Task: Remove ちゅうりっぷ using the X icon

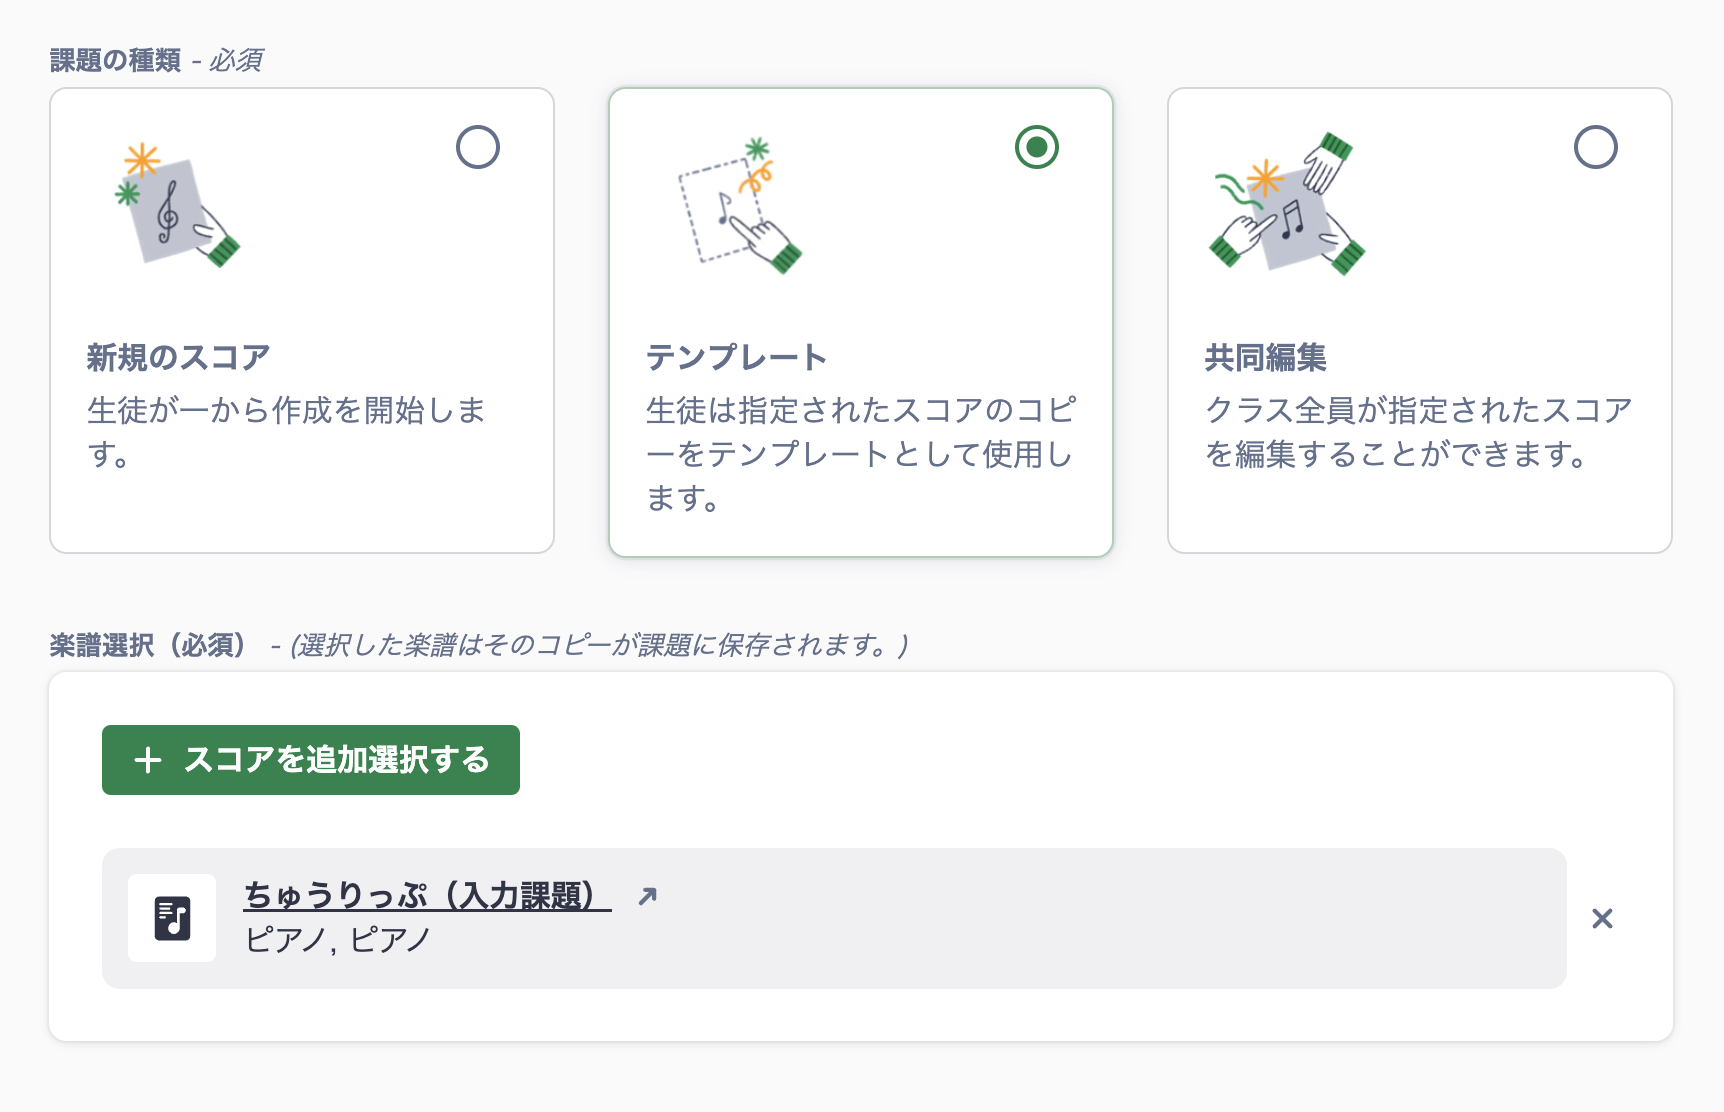Action: 1603,917
